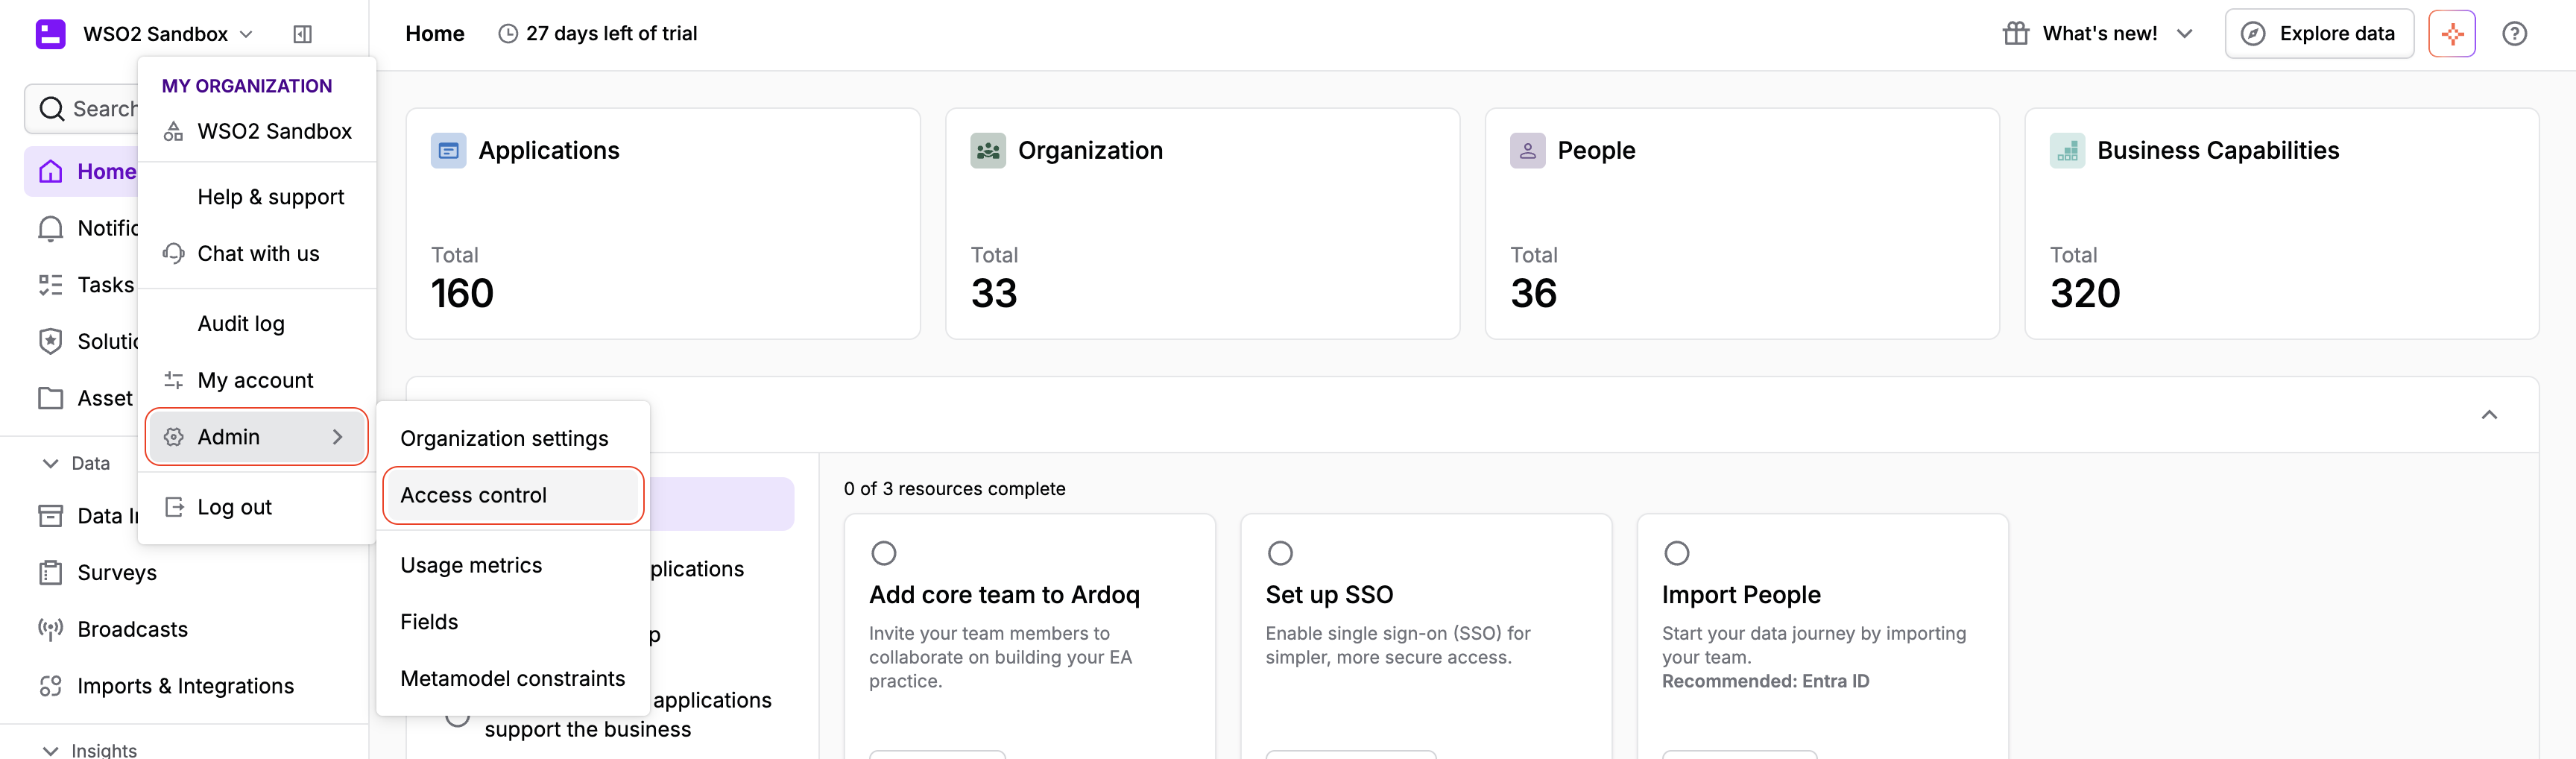Start a chat via the headset icon
The height and width of the screenshot is (759, 2576).
click(174, 254)
